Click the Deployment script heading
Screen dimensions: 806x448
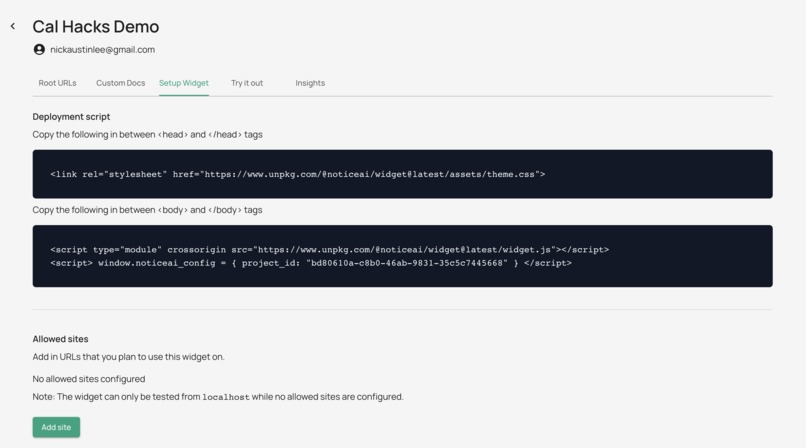point(71,117)
